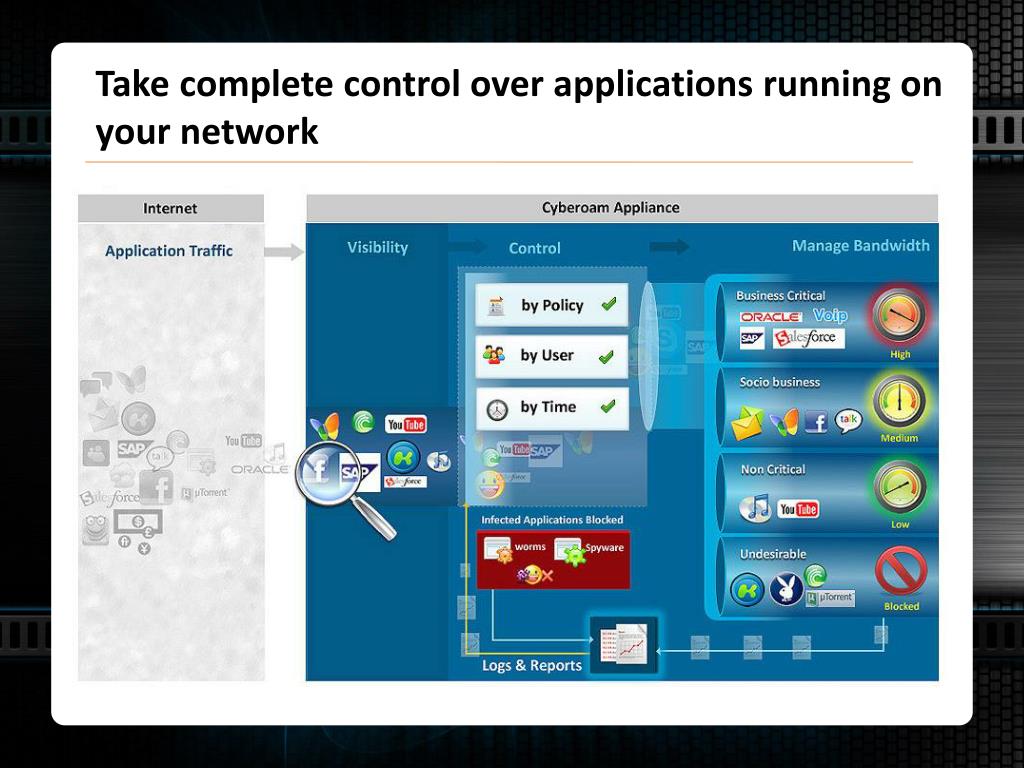Open the Logs & Reports document icon
Viewport: 1024px width, 768px height.
pyautogui.click(x=624, y=642)
